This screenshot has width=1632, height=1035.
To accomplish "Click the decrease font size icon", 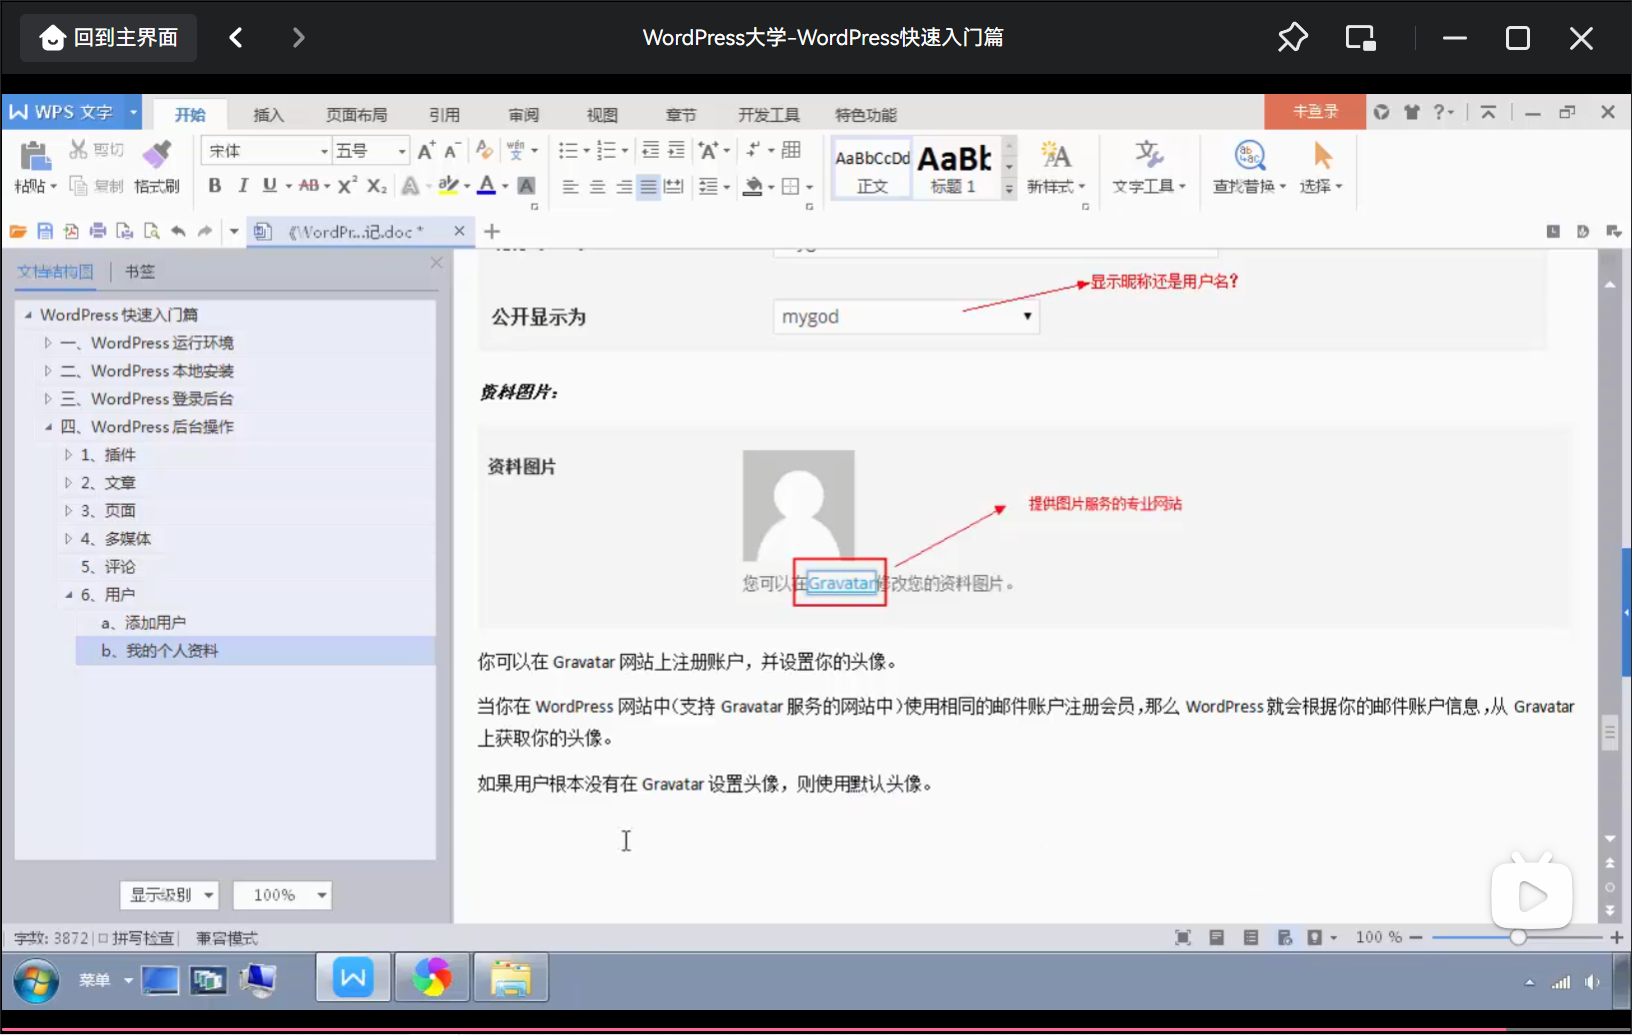I will (452, 151).
